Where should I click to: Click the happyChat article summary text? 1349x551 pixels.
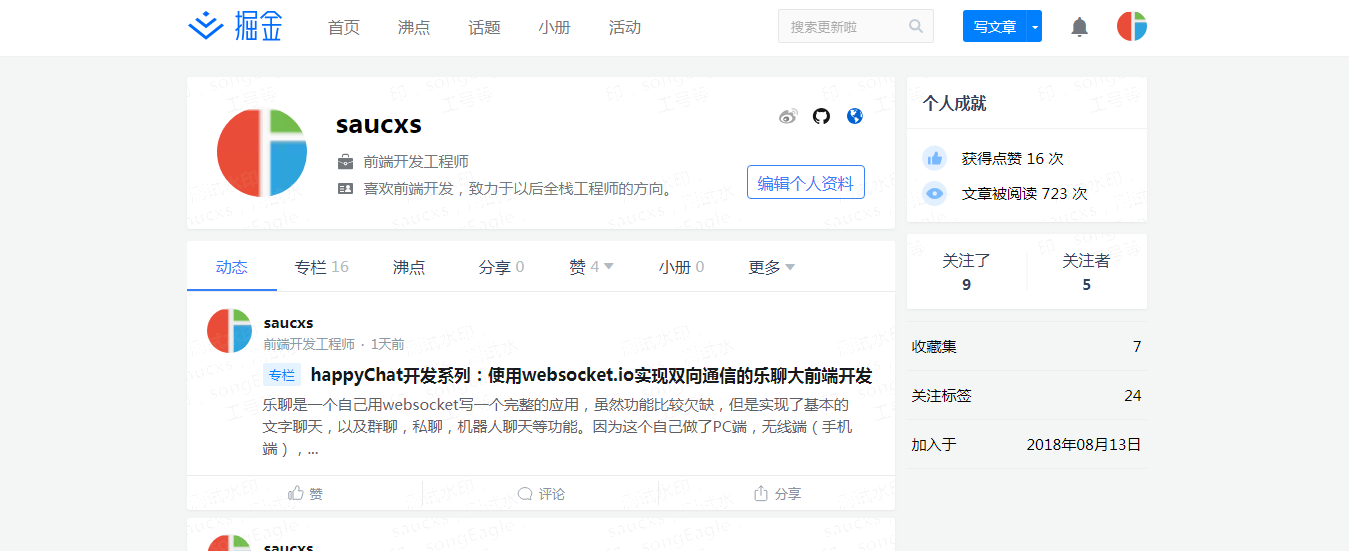[558, 427]
